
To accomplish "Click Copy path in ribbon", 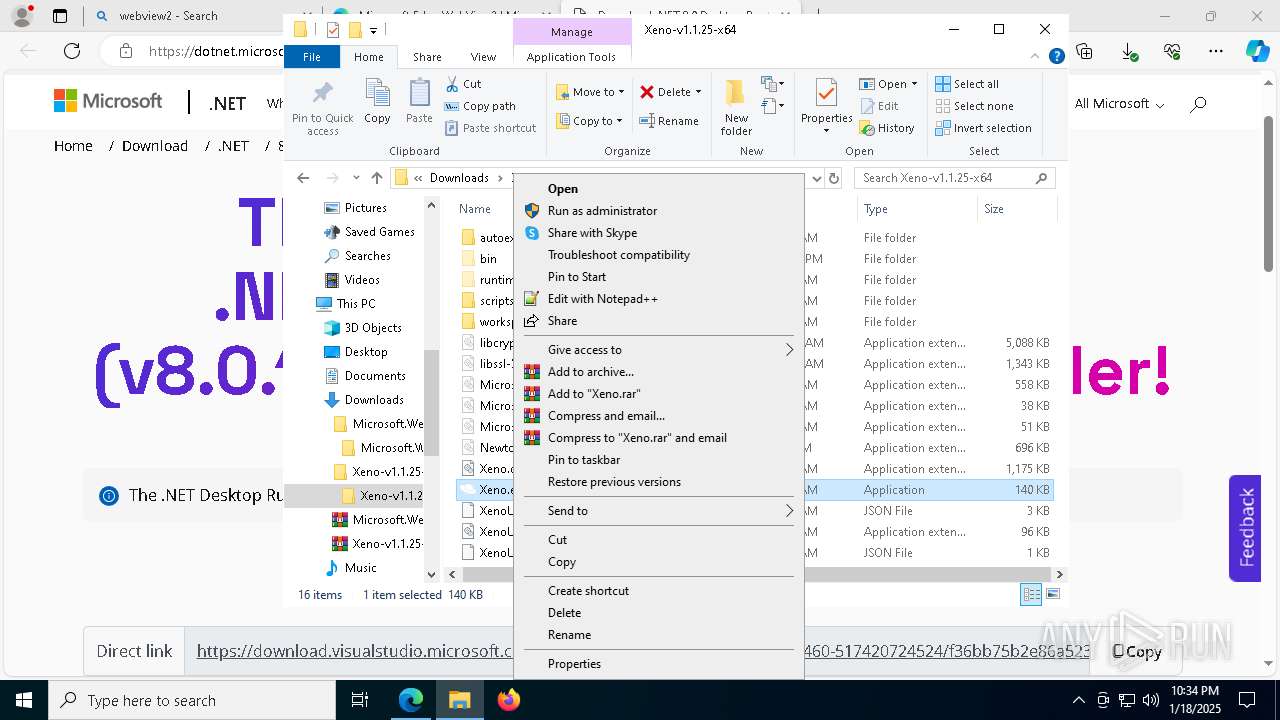I will [x=480, y=106].
